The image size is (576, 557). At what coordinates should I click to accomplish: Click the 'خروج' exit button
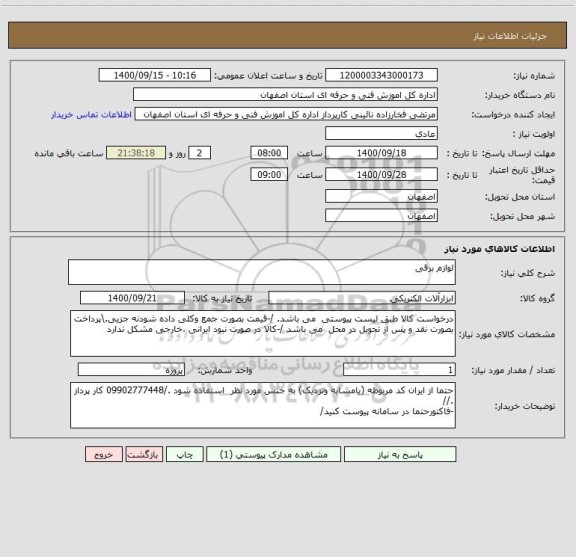pos(104,454)
